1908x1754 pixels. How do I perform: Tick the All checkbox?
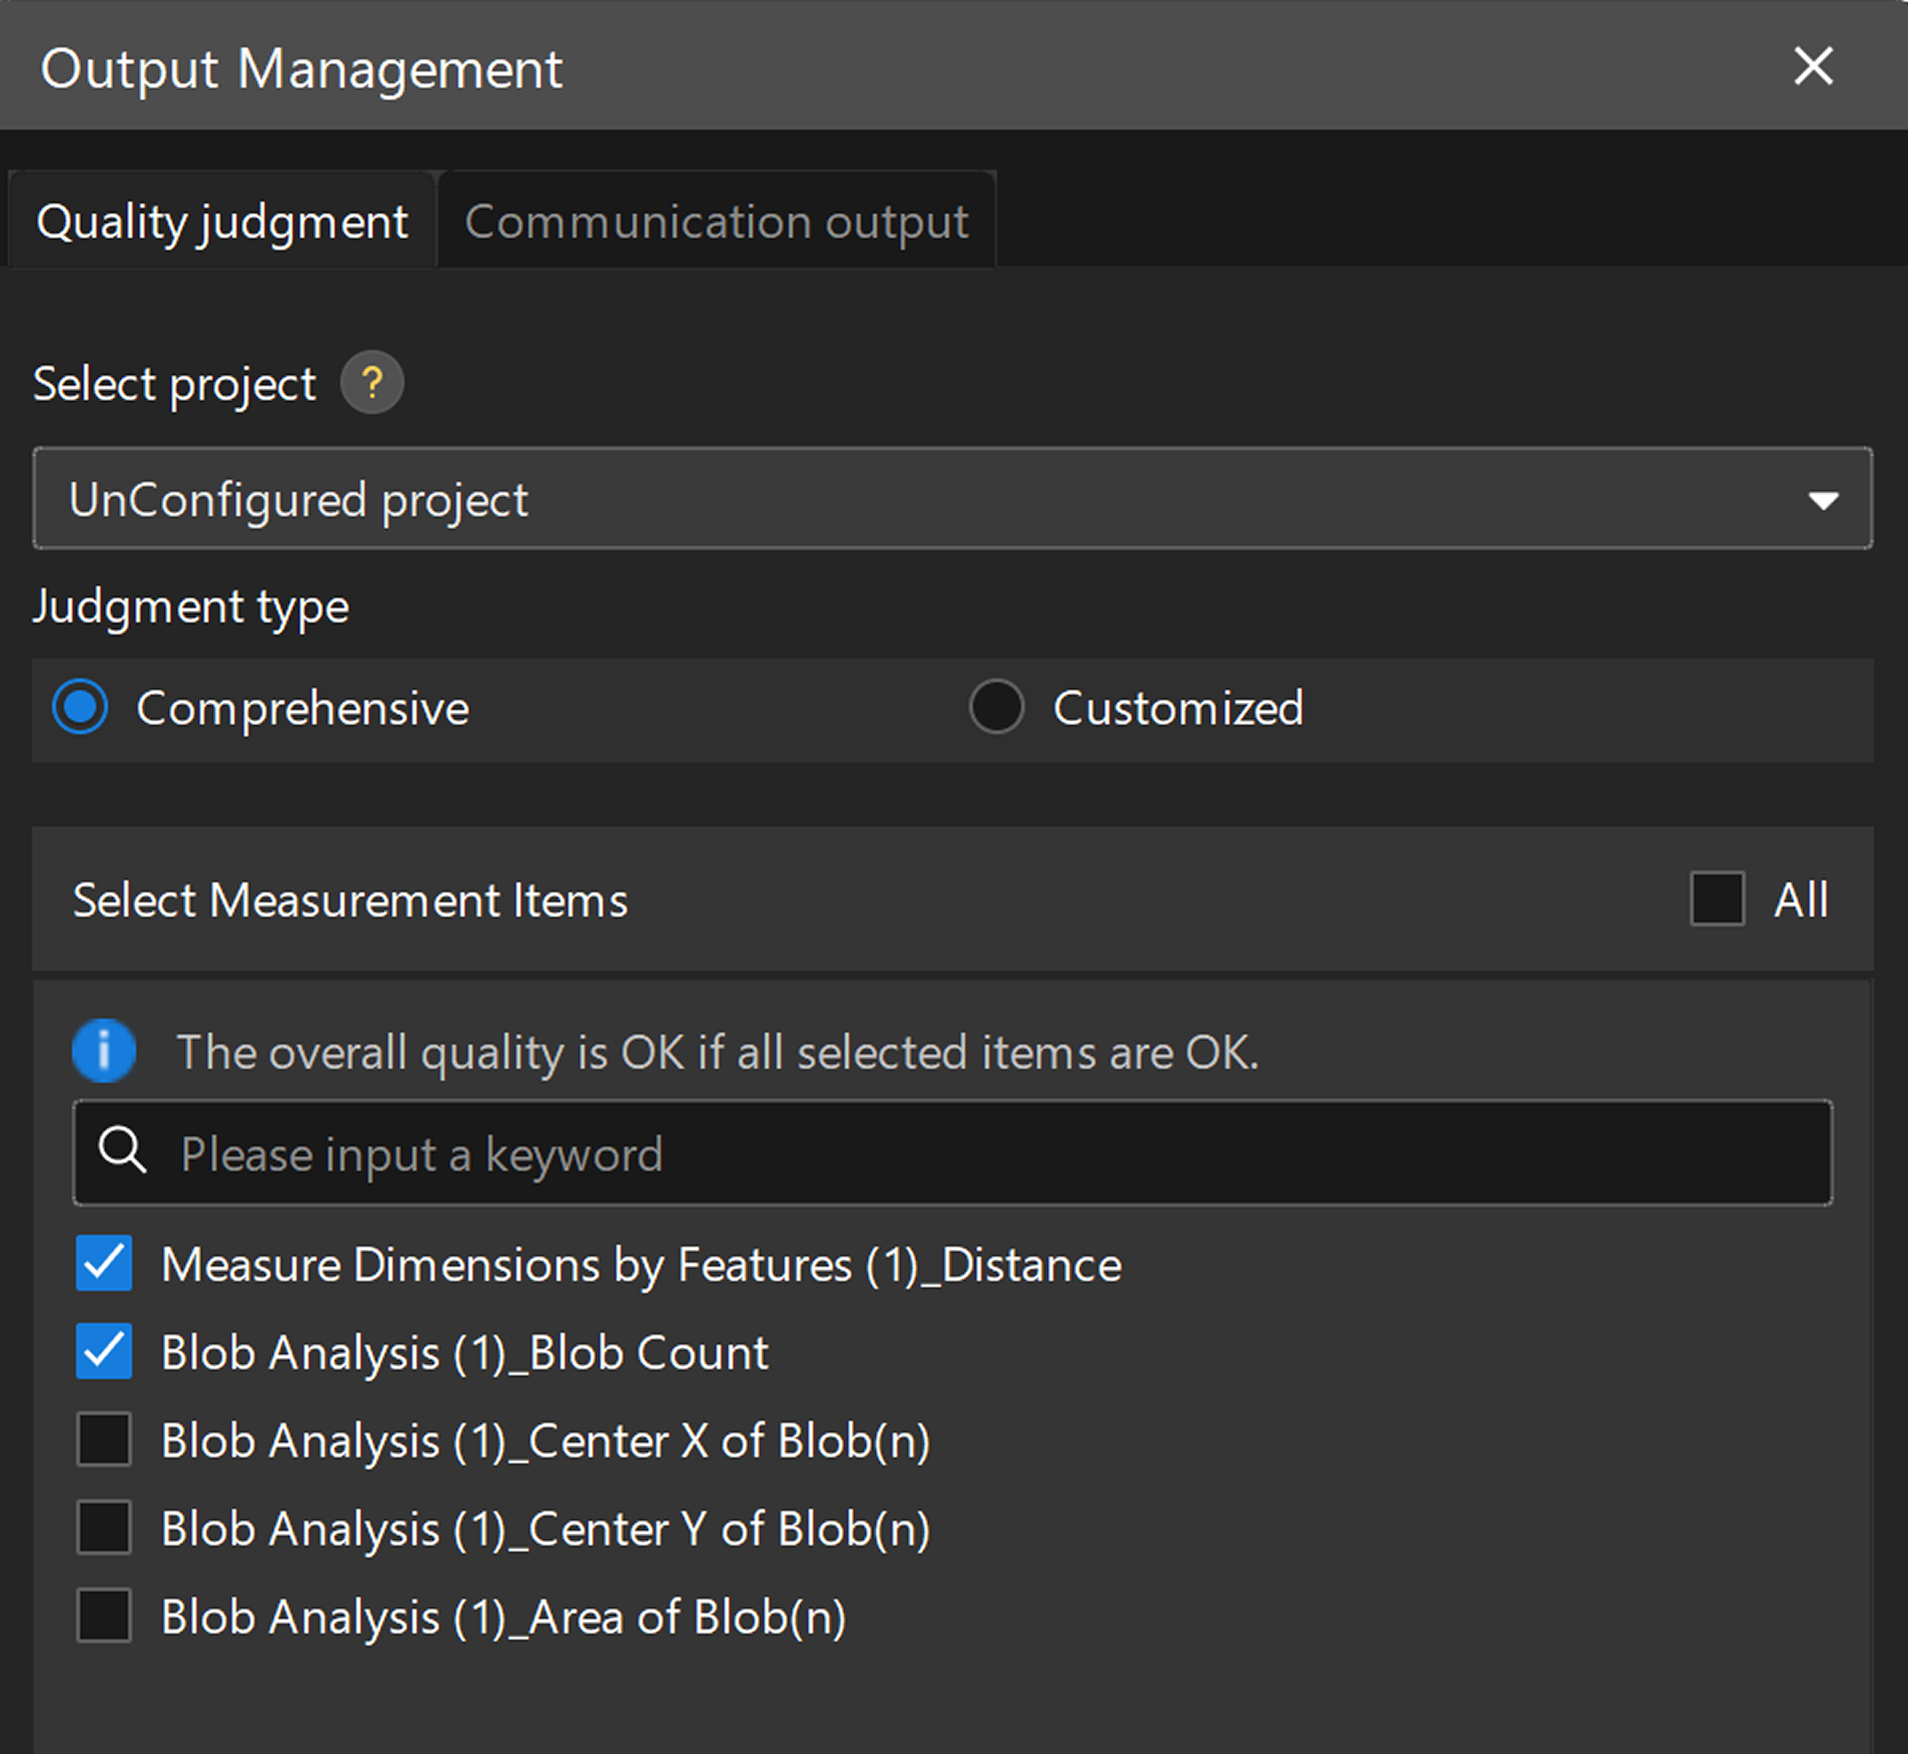(1717, 899)
